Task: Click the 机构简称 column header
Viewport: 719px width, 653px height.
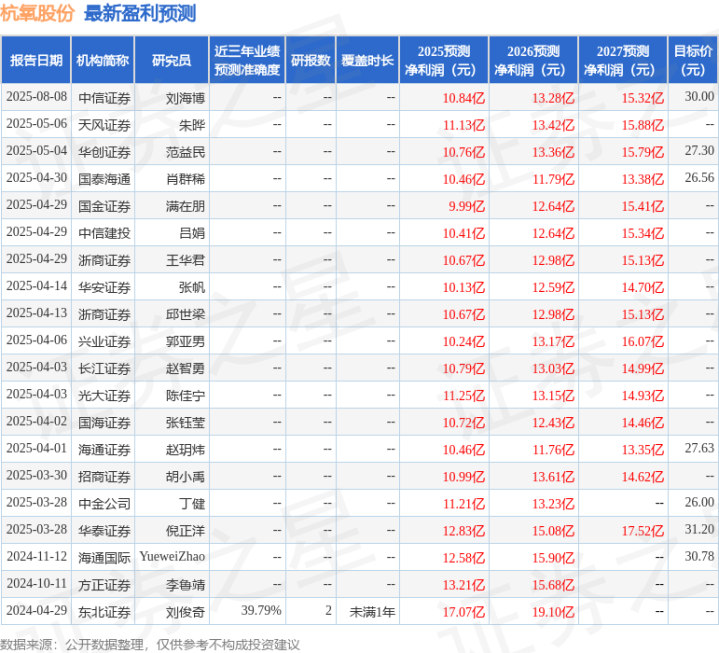Action: tap(103, 60)
